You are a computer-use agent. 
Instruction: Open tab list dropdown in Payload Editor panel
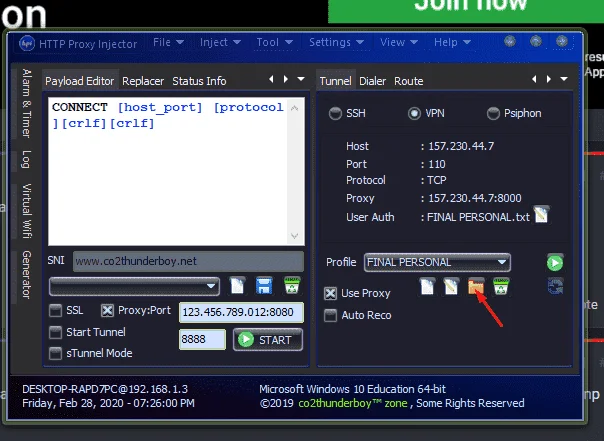301,79
